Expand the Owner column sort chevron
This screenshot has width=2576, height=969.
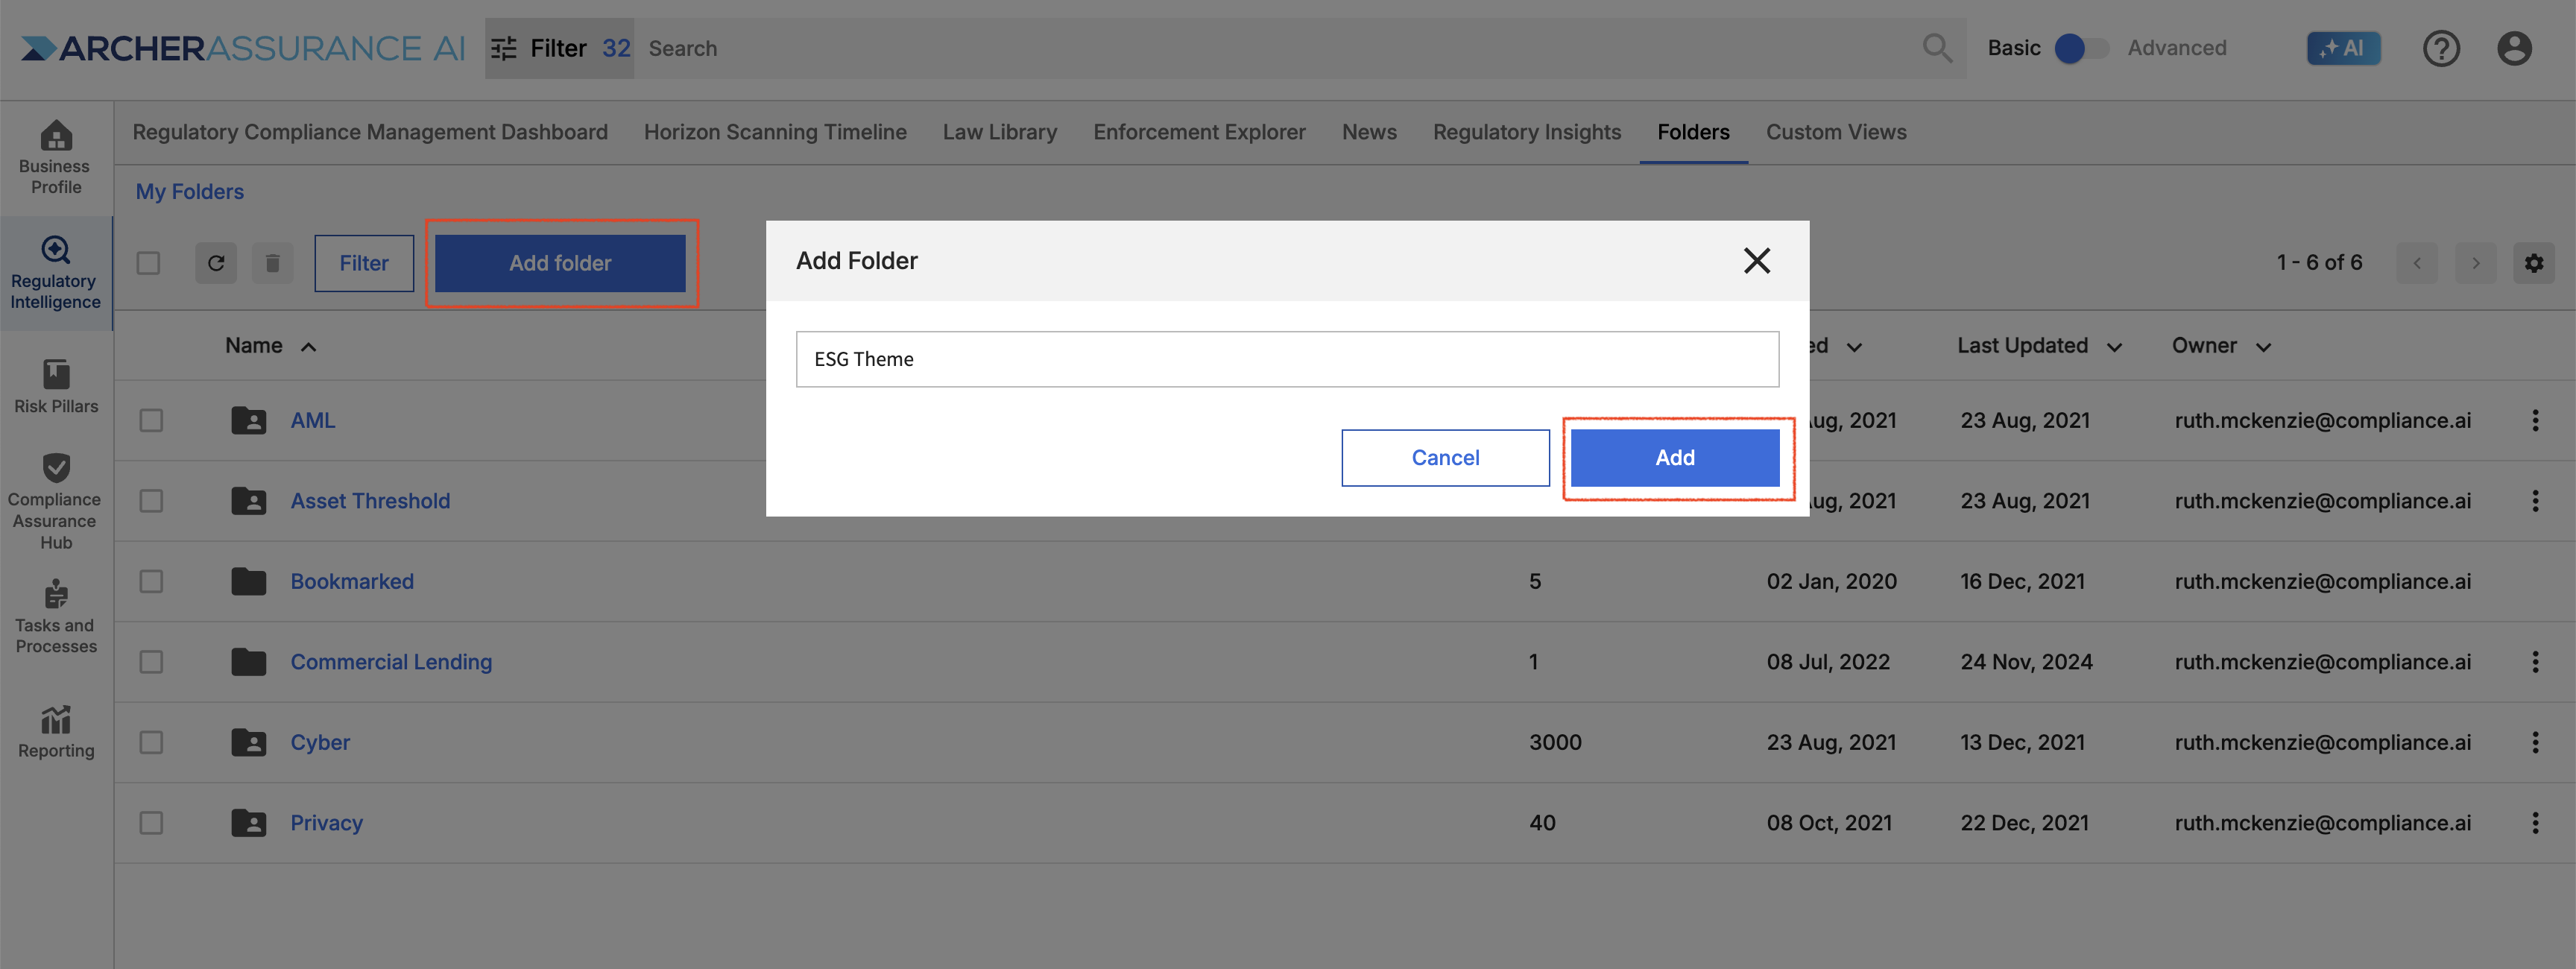click(2263, 347)
